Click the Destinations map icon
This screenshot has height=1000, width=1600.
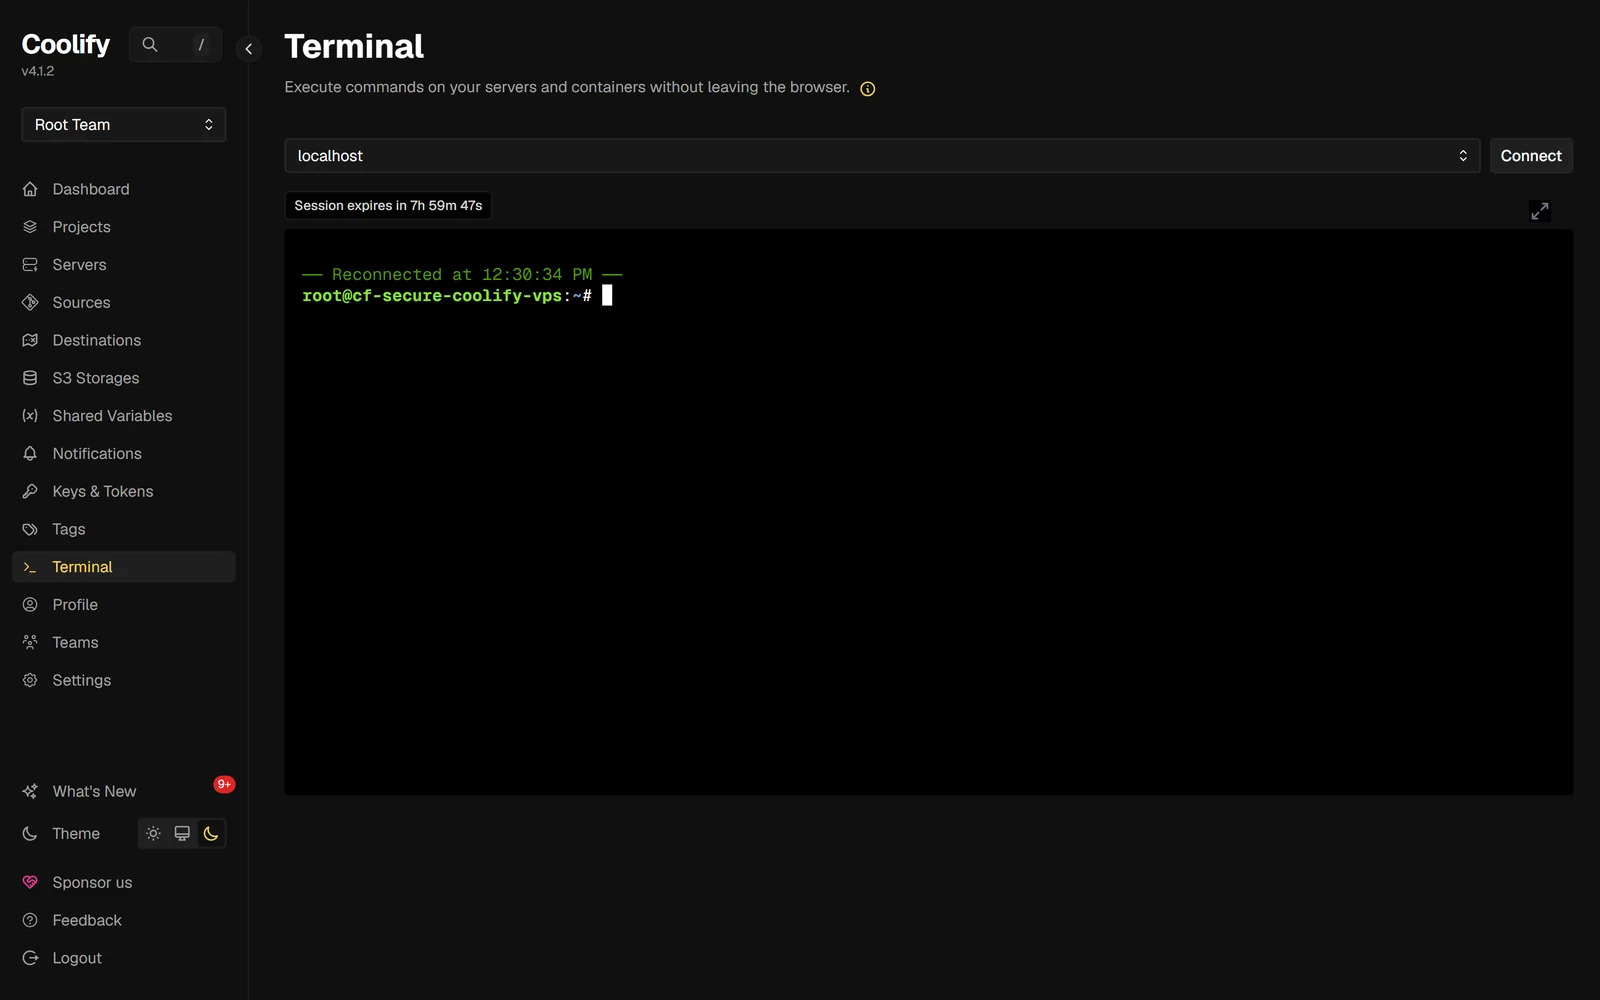tap(30, 340)
